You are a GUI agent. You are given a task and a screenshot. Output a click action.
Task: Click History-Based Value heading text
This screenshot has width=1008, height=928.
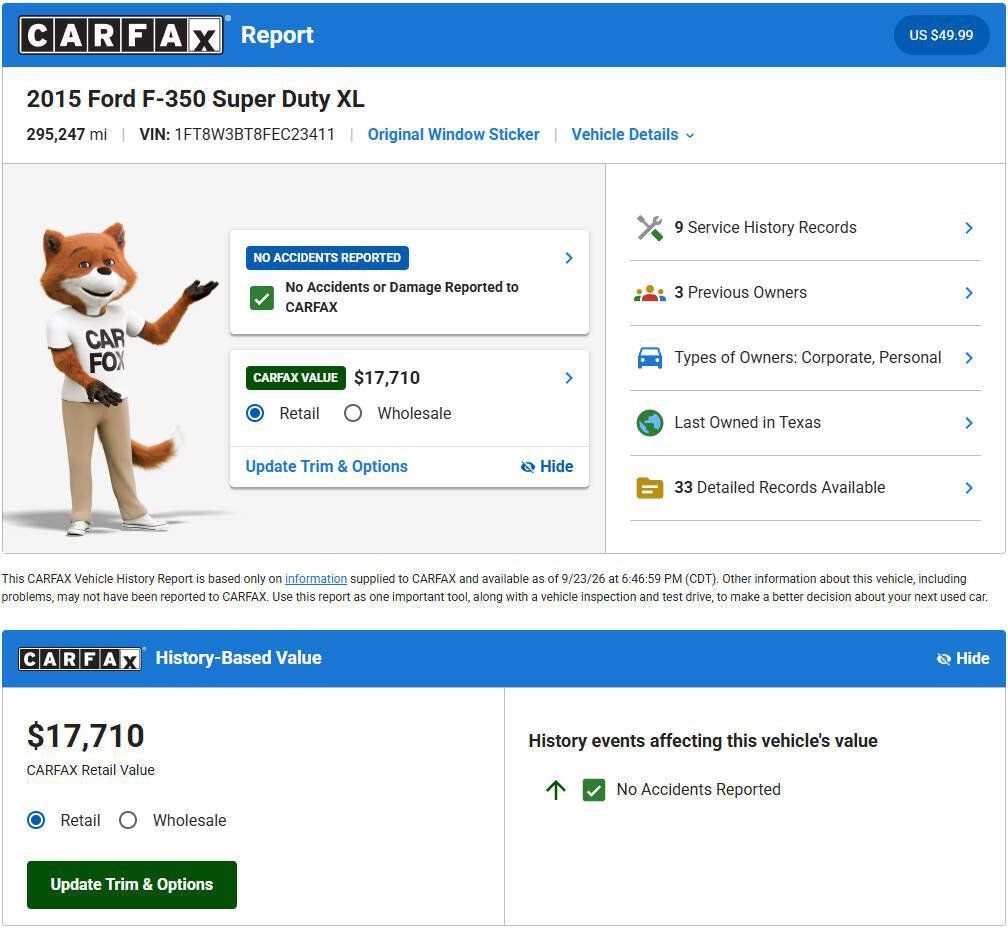[x=238, y=658]
